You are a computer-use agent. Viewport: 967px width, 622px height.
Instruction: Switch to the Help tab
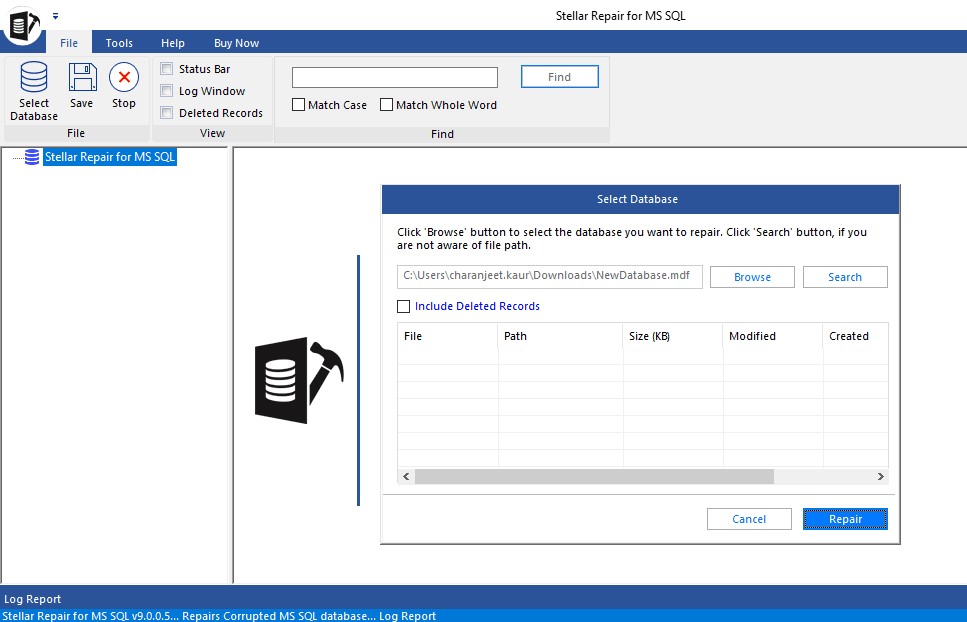point(173,43)
